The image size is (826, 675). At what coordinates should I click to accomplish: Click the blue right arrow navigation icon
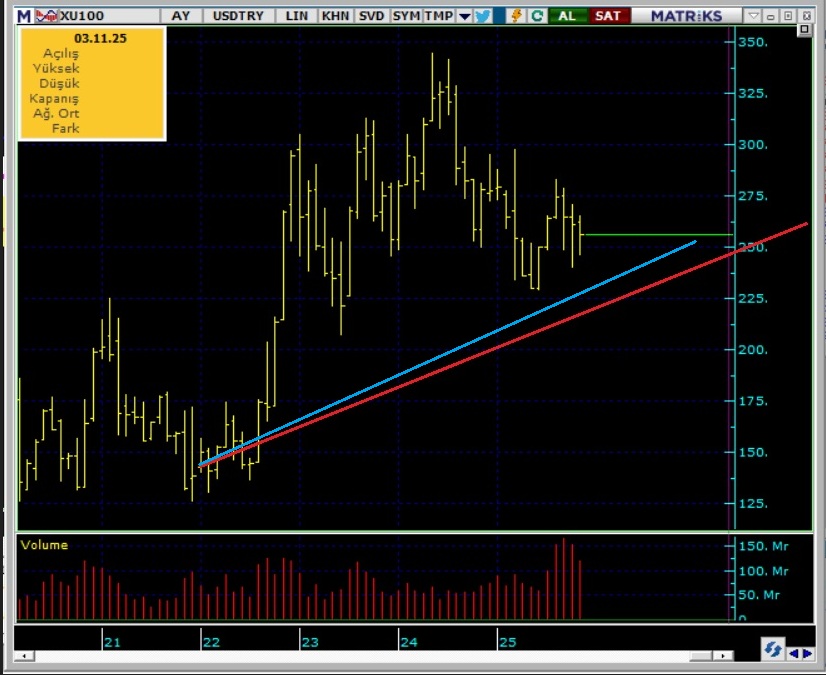coord(806,653)
